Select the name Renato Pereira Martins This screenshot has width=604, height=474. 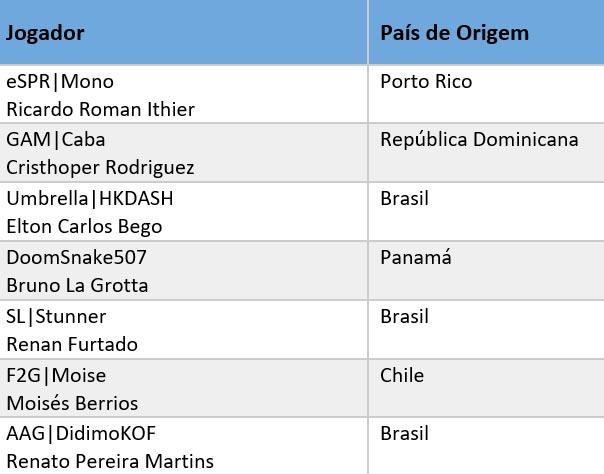[x=110, y=461]
